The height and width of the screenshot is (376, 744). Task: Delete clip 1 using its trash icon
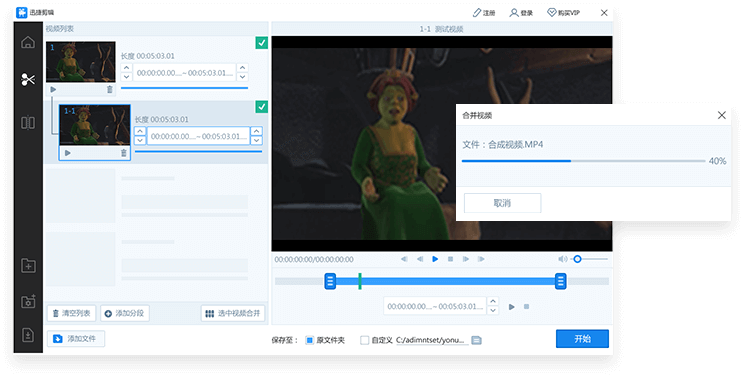110,89
